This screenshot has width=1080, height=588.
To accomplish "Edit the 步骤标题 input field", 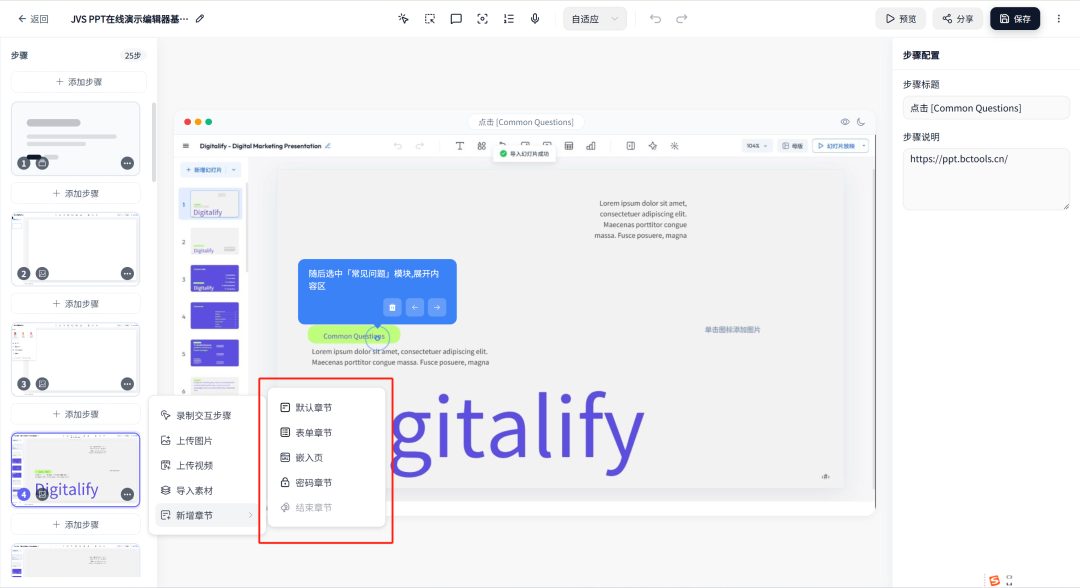I will click(x=986, y=108).
